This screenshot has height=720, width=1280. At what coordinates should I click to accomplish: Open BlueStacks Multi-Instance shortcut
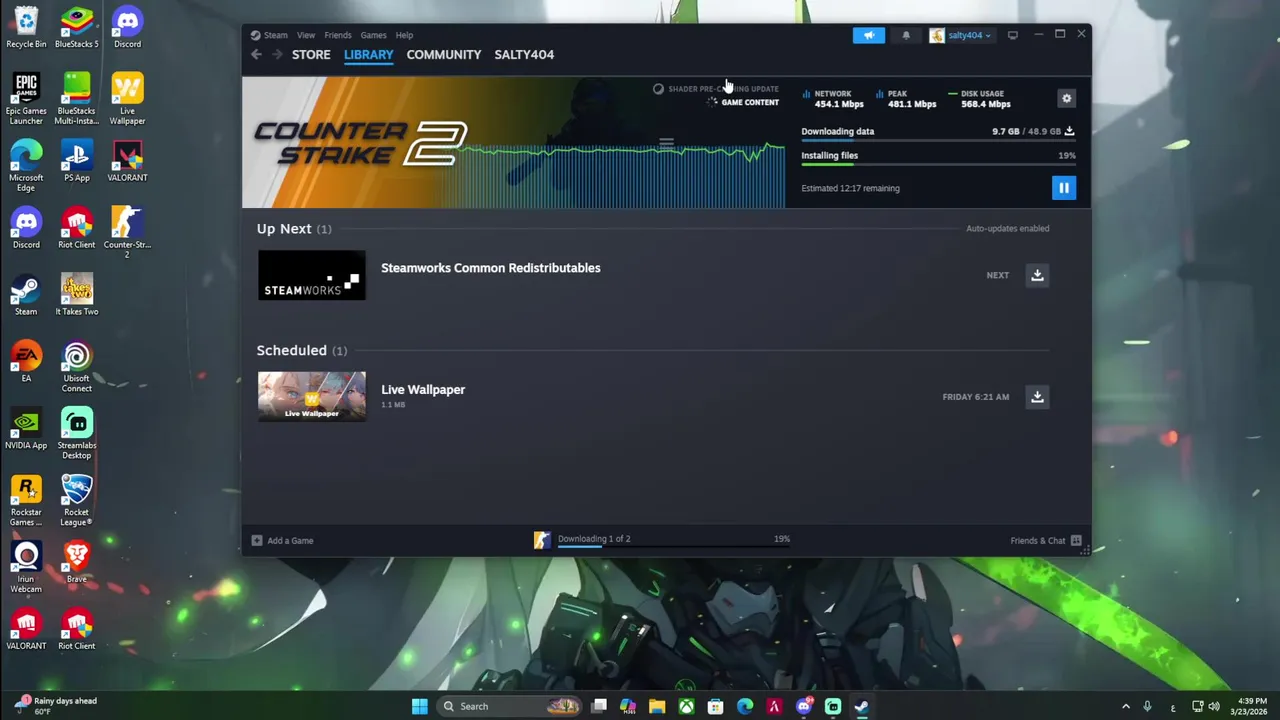77,99
